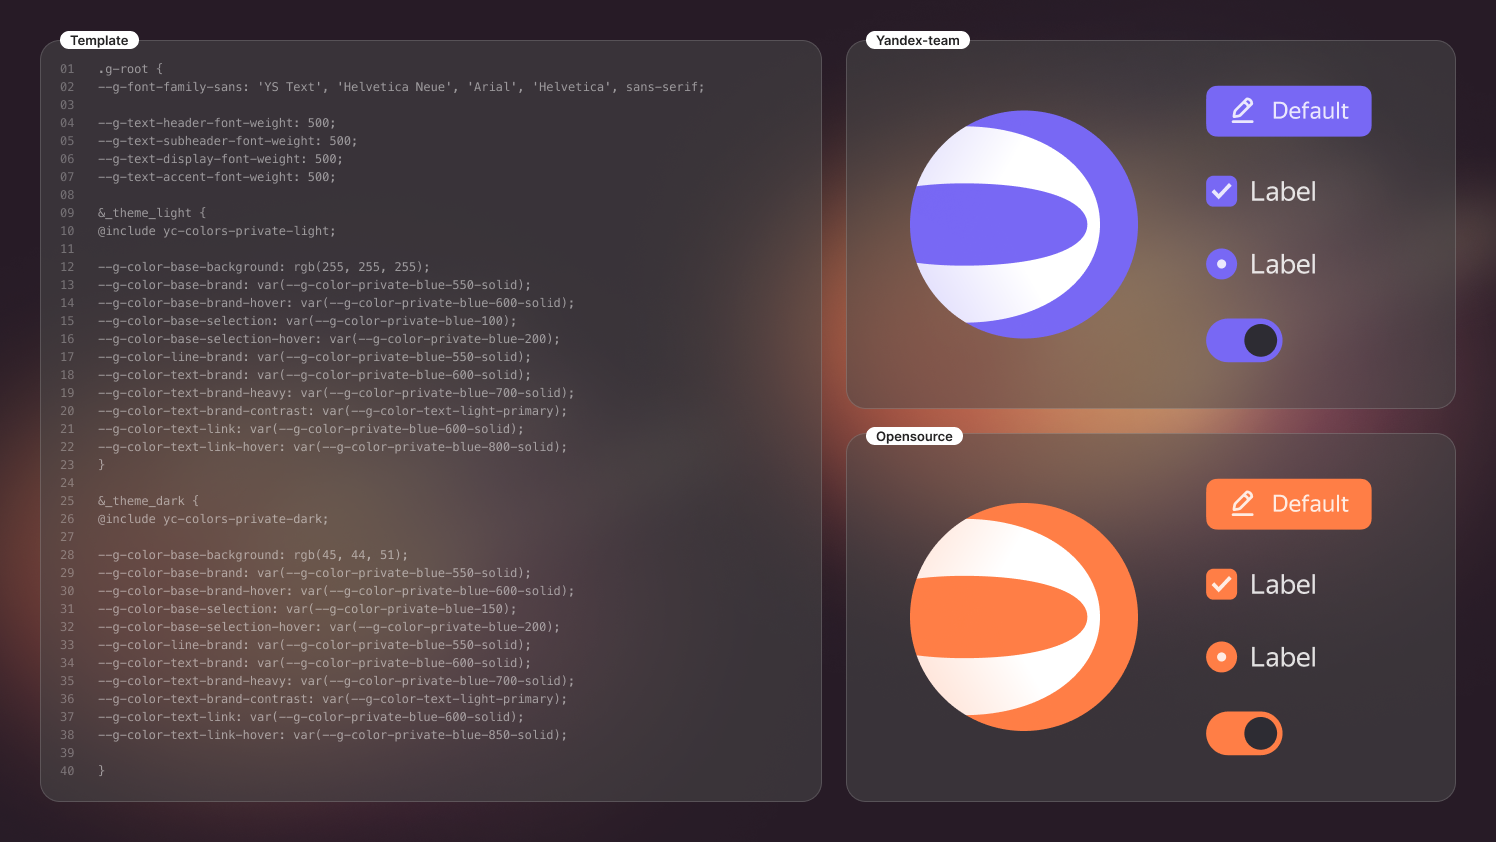Click the purple sphere logo in Yandex-team panel
Image resolution: width=1496 pixels, height=842 pixels.
[1023, 225]
